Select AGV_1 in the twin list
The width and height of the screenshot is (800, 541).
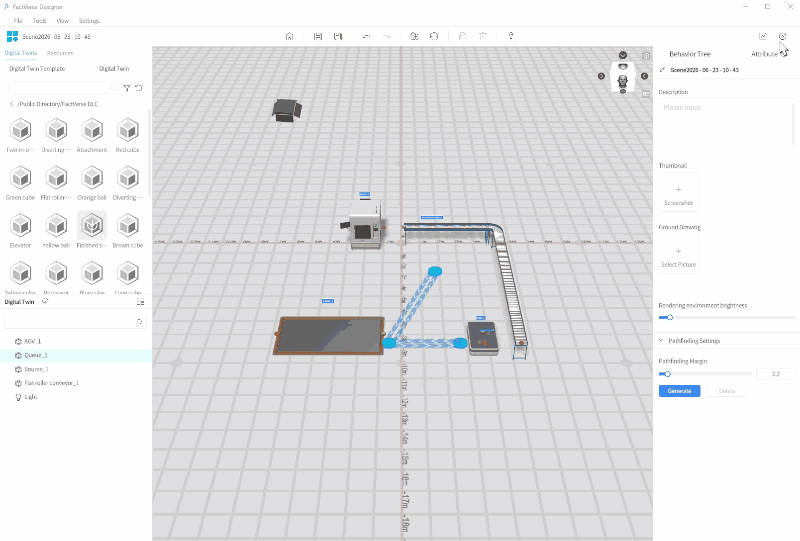(x=76, y=341)
